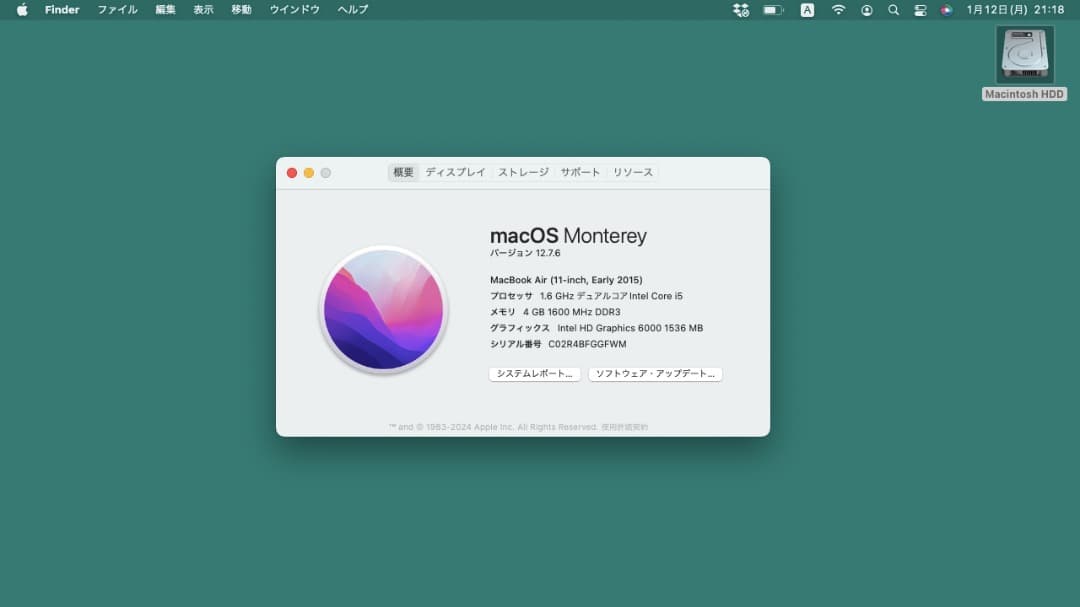The width and height of the screenshot is (1080, 607).
Task: Open Control Center
Action: click(920, 10)
